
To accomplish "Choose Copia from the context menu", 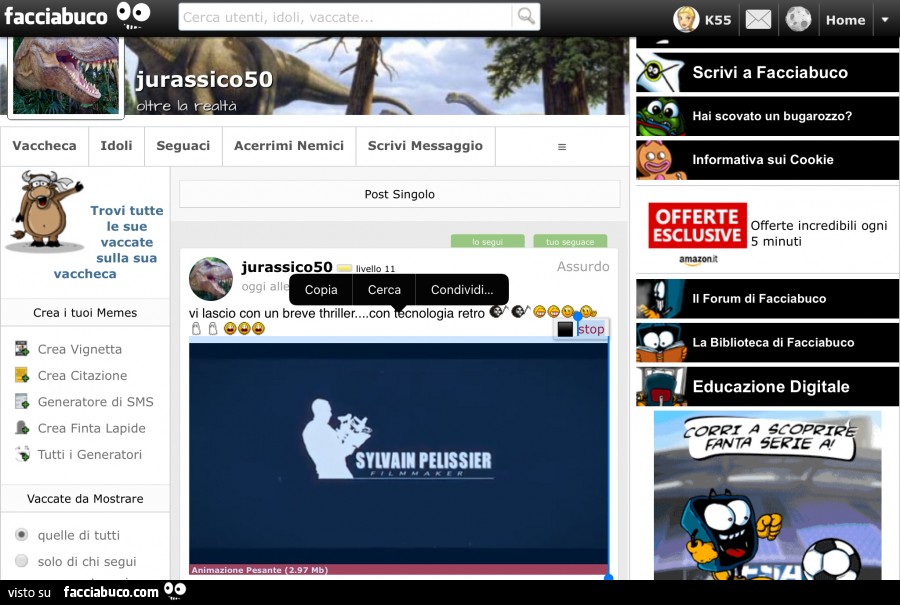I will [321, 290].
